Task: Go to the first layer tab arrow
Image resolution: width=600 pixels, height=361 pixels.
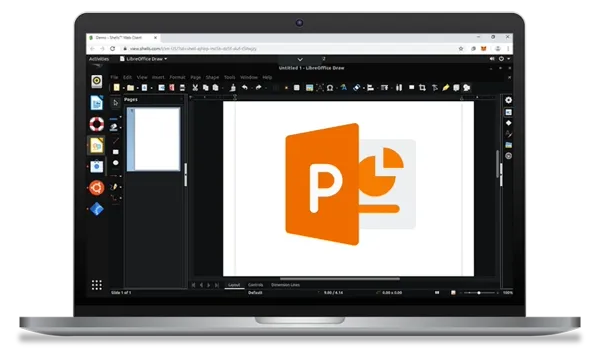Action: (x=194, y=285)
